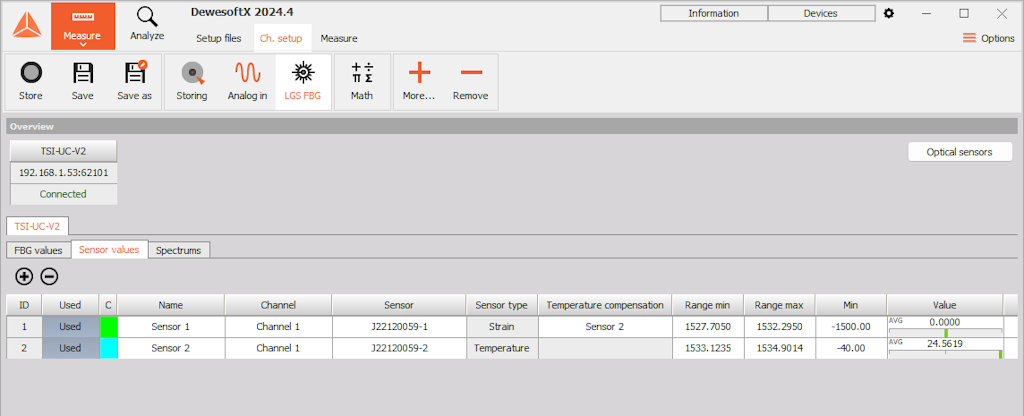
Task: Edit Range min value 1527.7050
Action: click(x=708, y=327)
